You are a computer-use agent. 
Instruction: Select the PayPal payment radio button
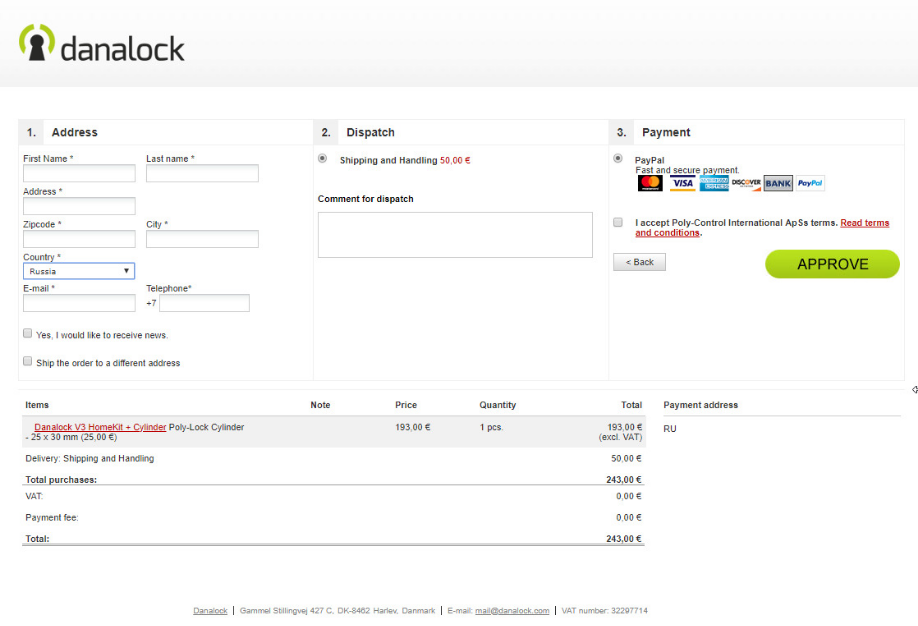tap(618, 158)
